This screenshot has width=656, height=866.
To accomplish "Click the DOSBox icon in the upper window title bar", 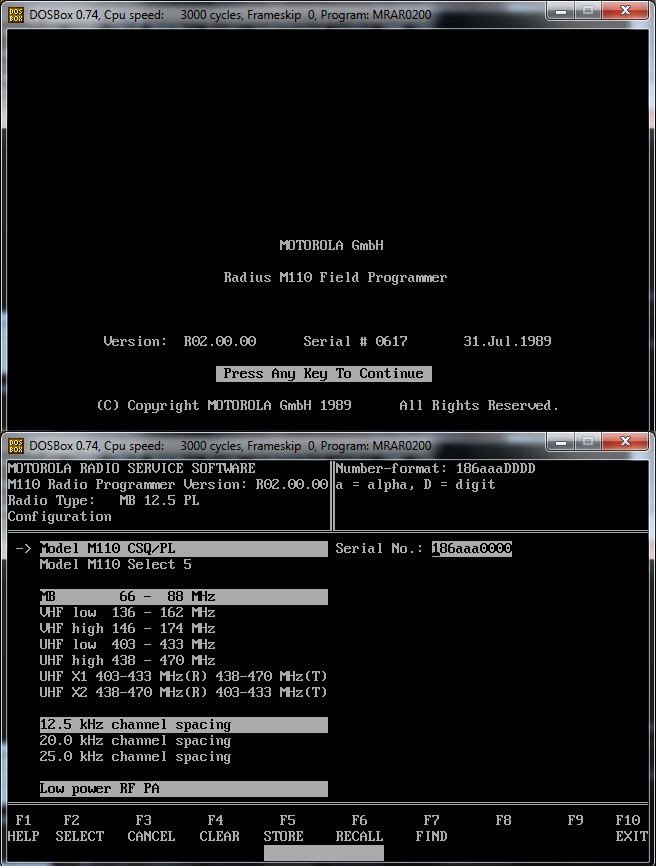I will click(x=15, y=12).
